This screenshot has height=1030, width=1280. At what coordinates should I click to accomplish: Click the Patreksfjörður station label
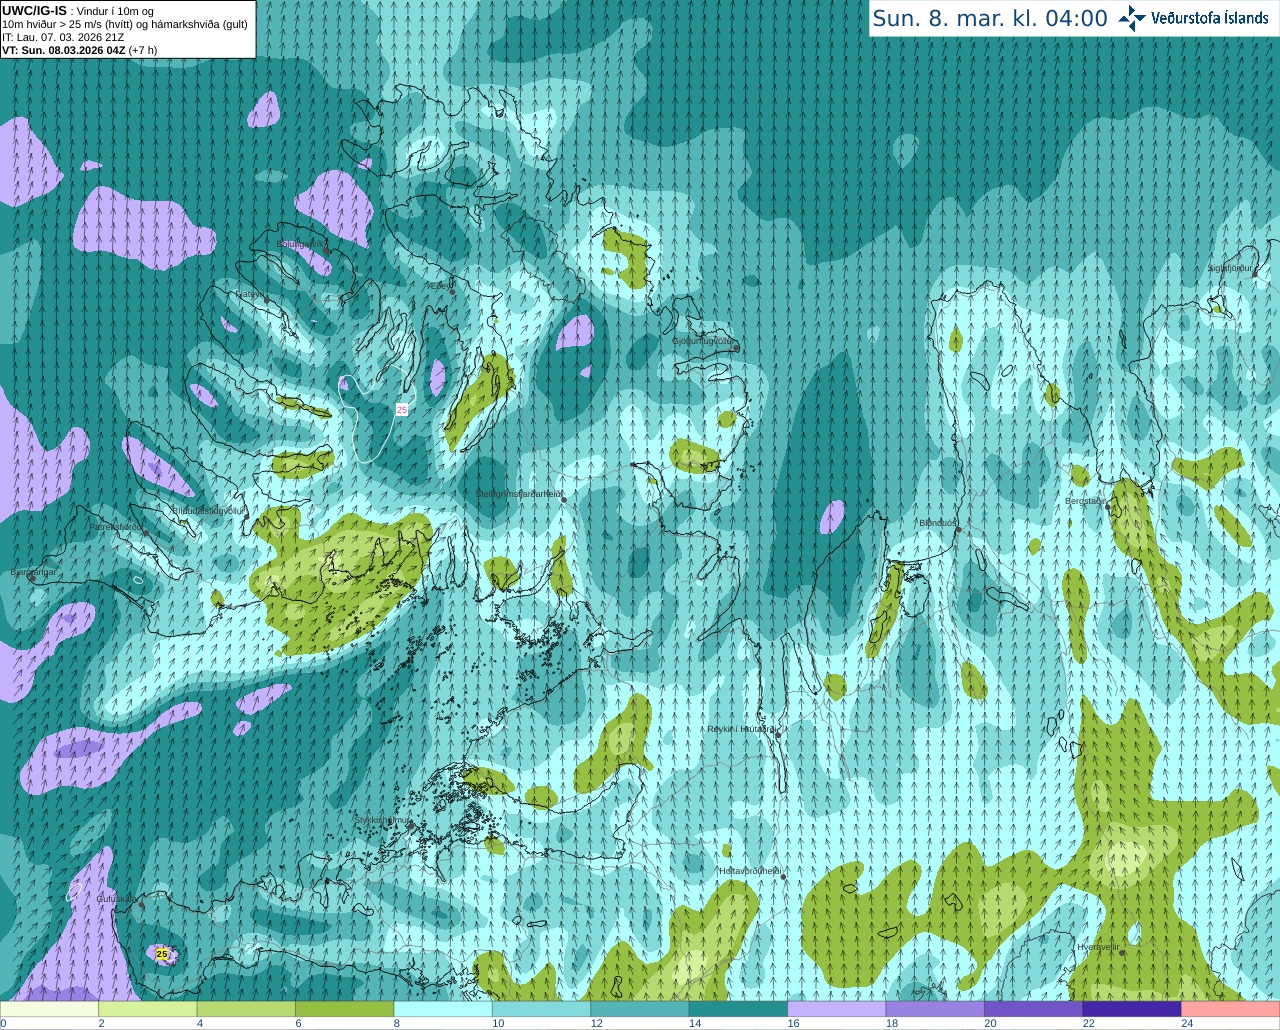click(x=117, y=527)
